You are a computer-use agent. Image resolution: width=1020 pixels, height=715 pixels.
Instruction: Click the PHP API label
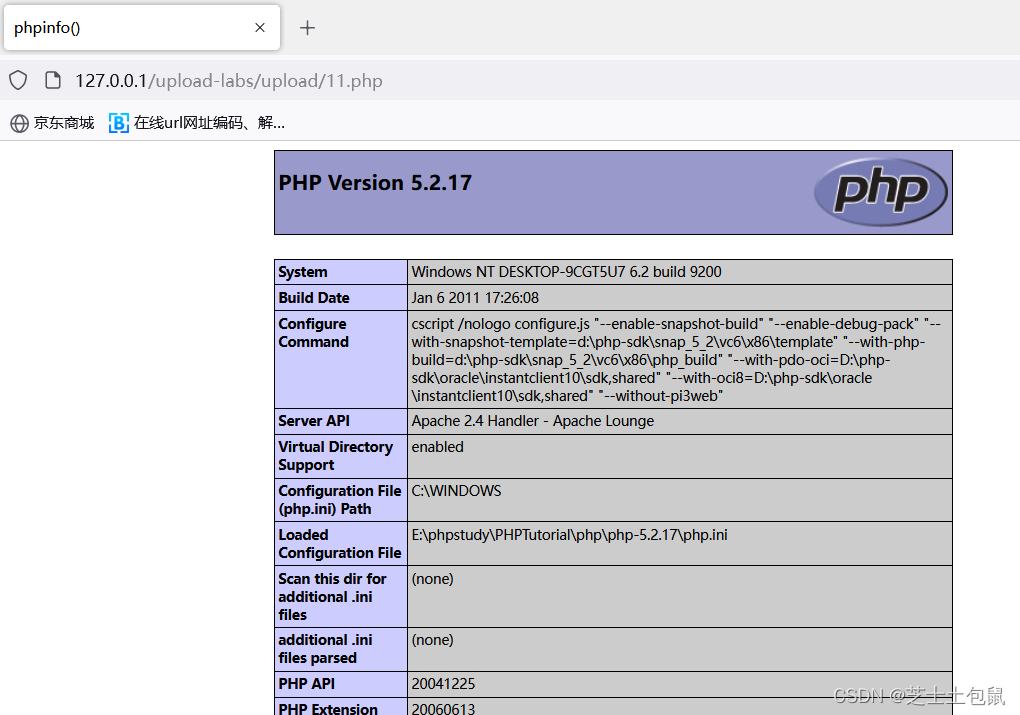(306, 684)
